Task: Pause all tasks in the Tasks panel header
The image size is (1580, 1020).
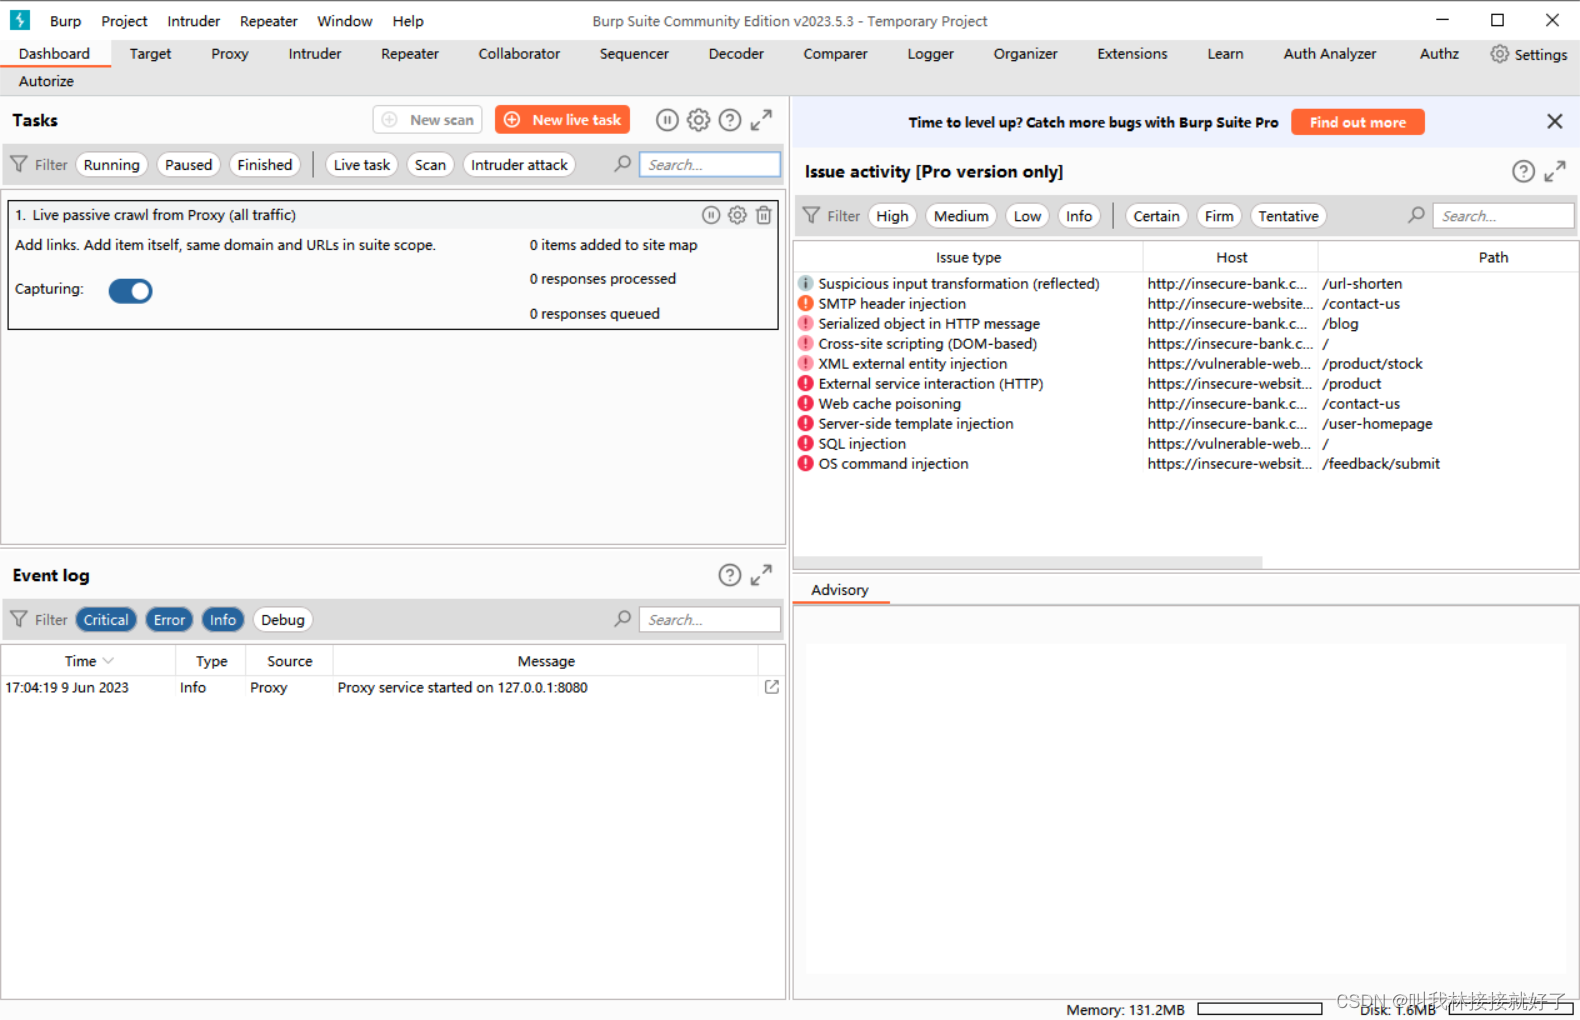Action: tap(667, 120)
